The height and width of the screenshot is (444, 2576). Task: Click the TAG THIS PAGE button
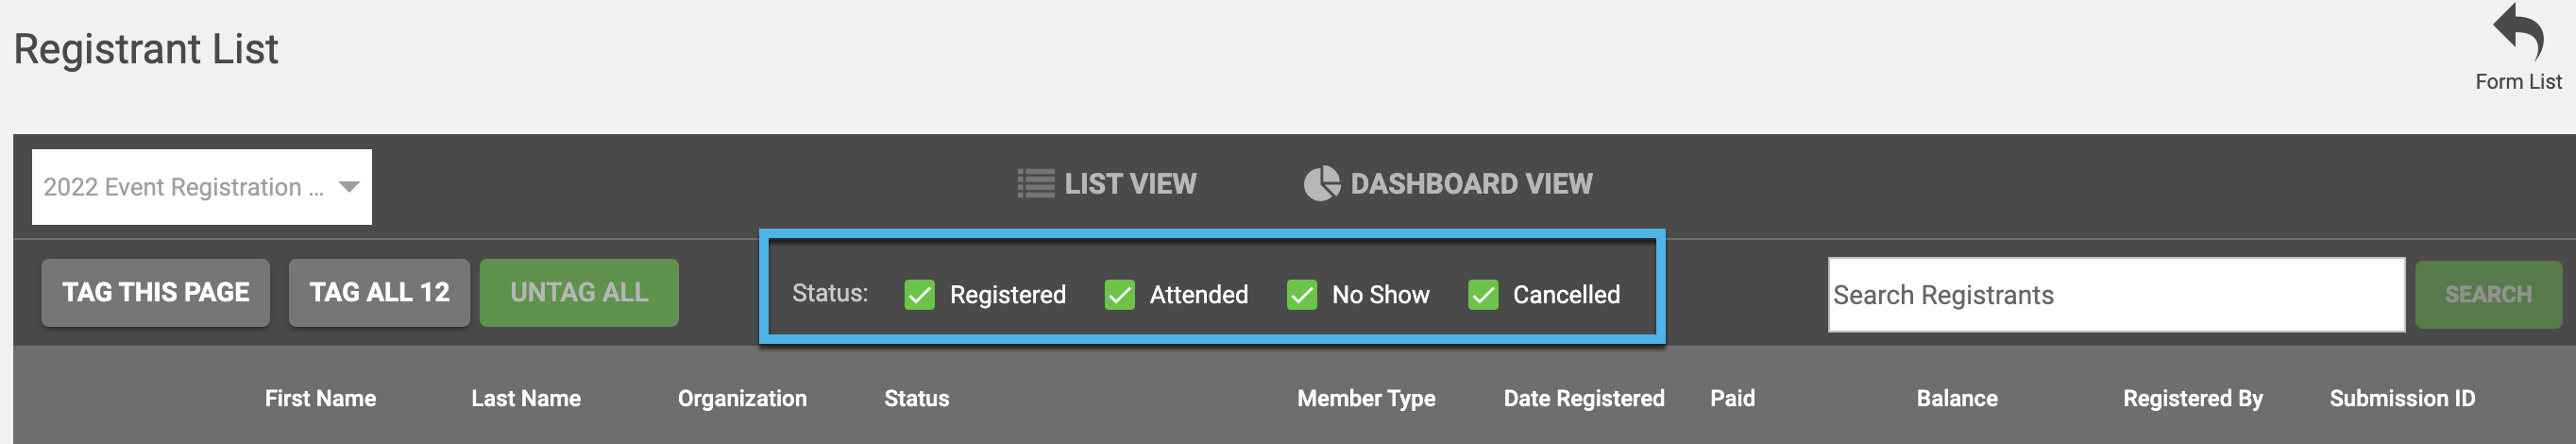[156, 293]
